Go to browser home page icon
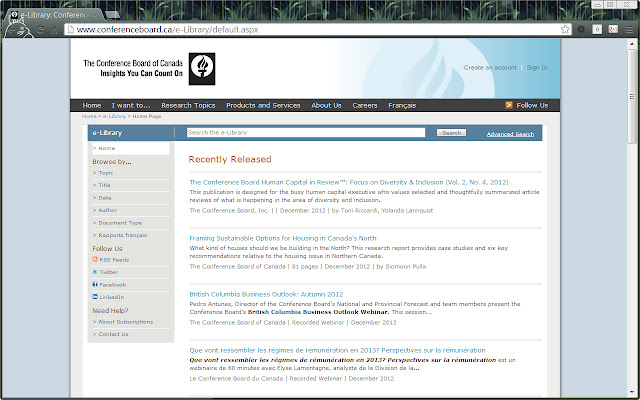Image resolution: width=640 pixels, height=400 pixels. click(54, 30)
